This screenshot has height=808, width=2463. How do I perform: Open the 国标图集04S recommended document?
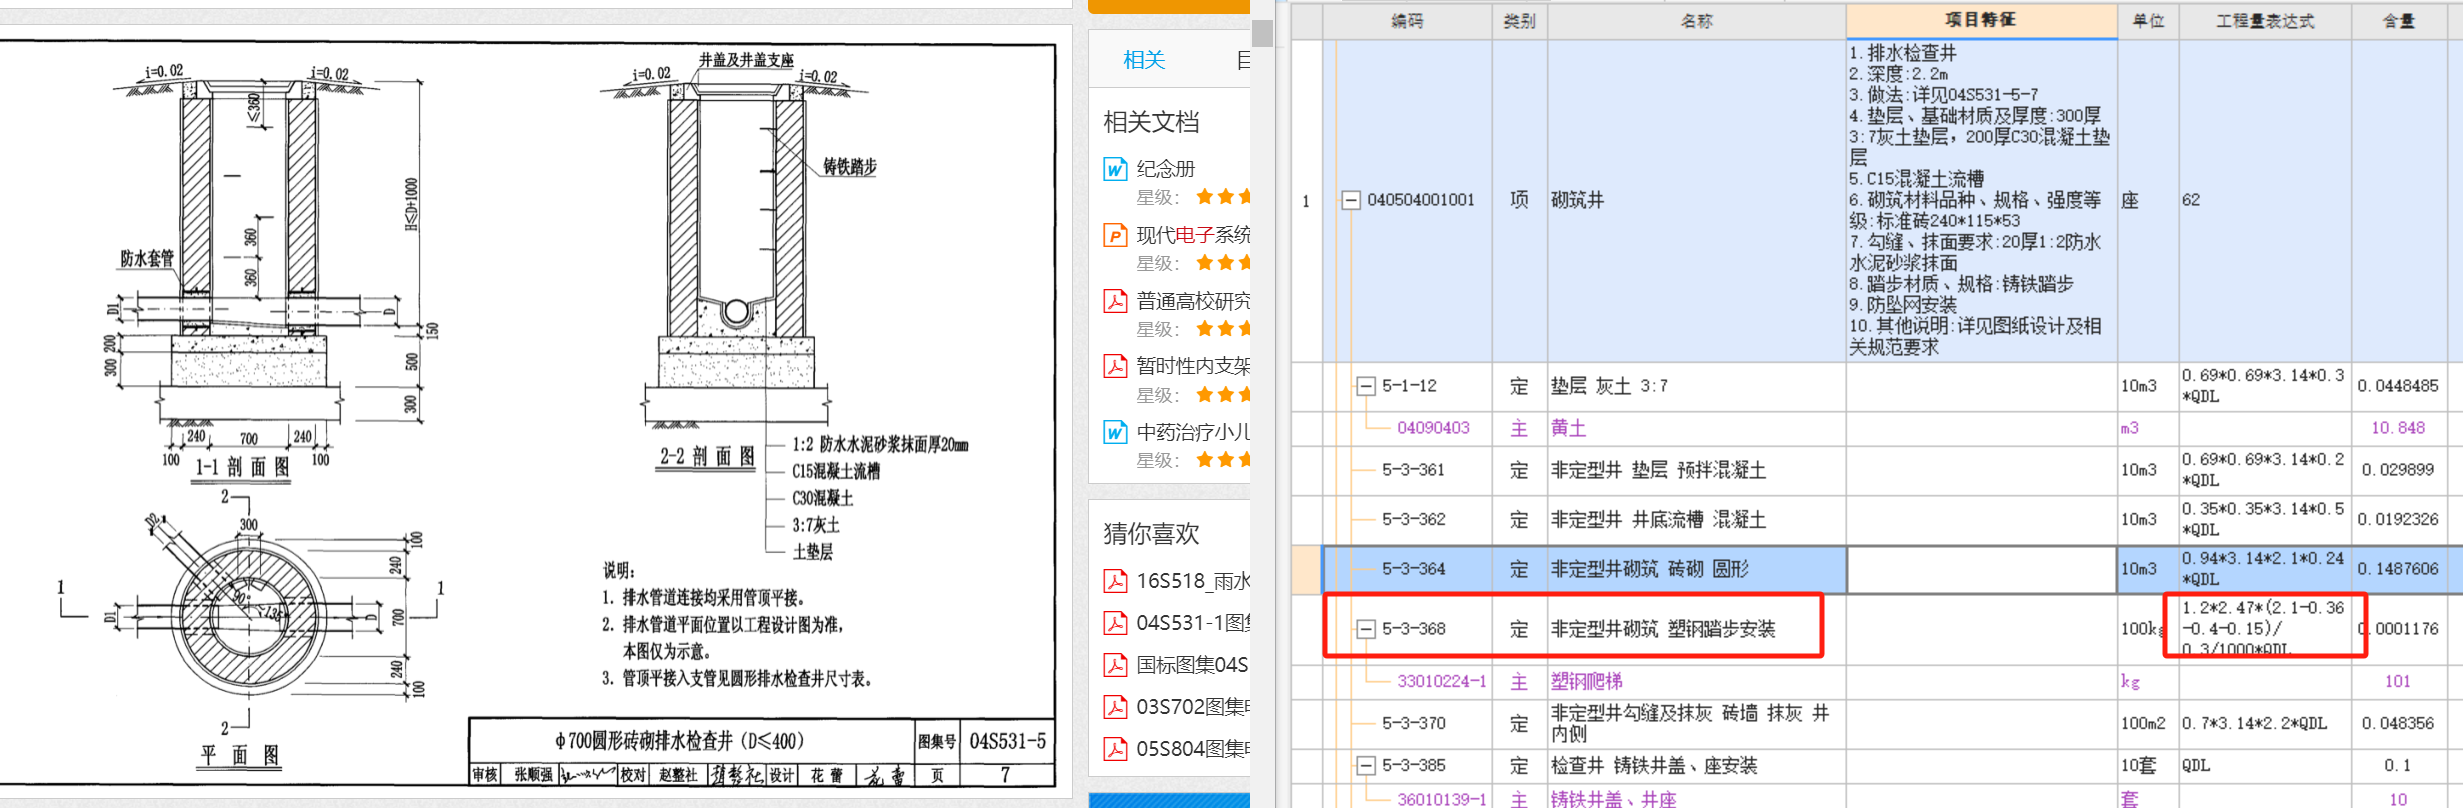pyautogui.click(x=1193, y=665)
